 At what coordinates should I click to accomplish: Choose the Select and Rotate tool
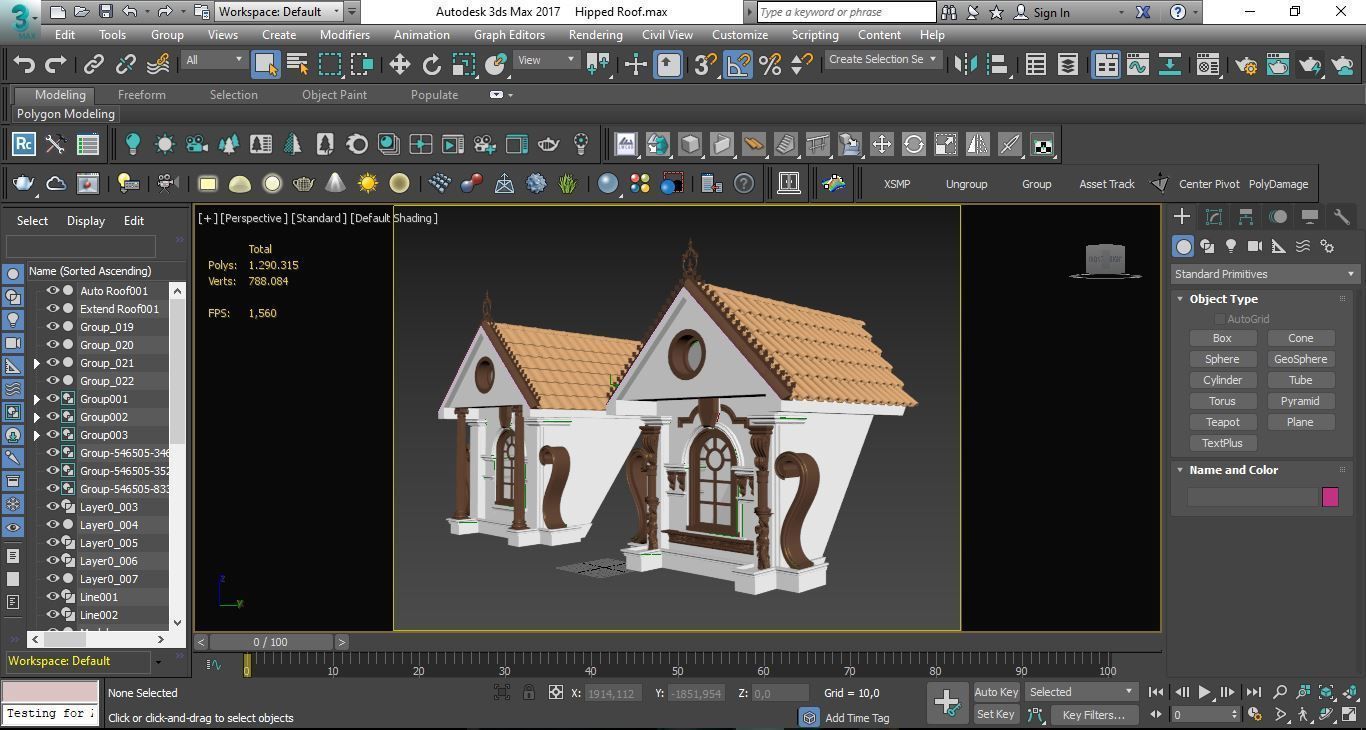(x=431, y=64)
